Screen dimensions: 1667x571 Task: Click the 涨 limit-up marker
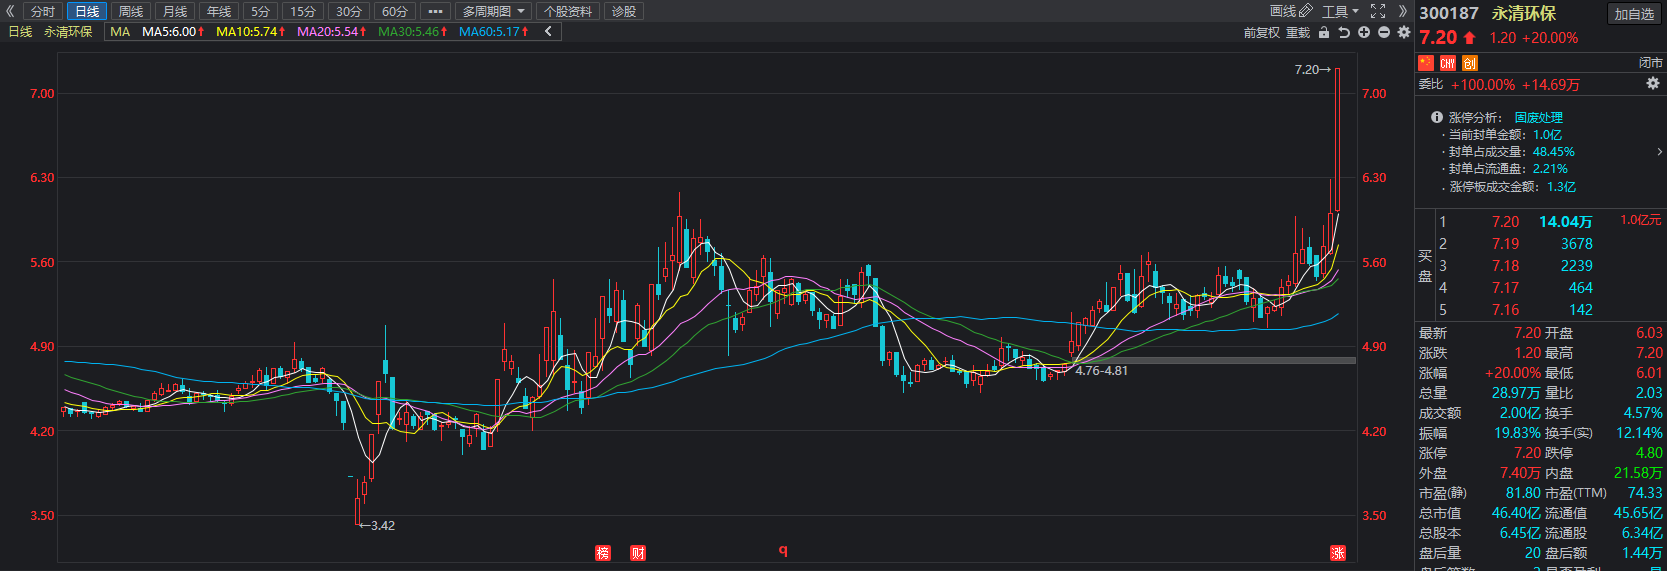pyautogui.click(x=1338, y=553)
